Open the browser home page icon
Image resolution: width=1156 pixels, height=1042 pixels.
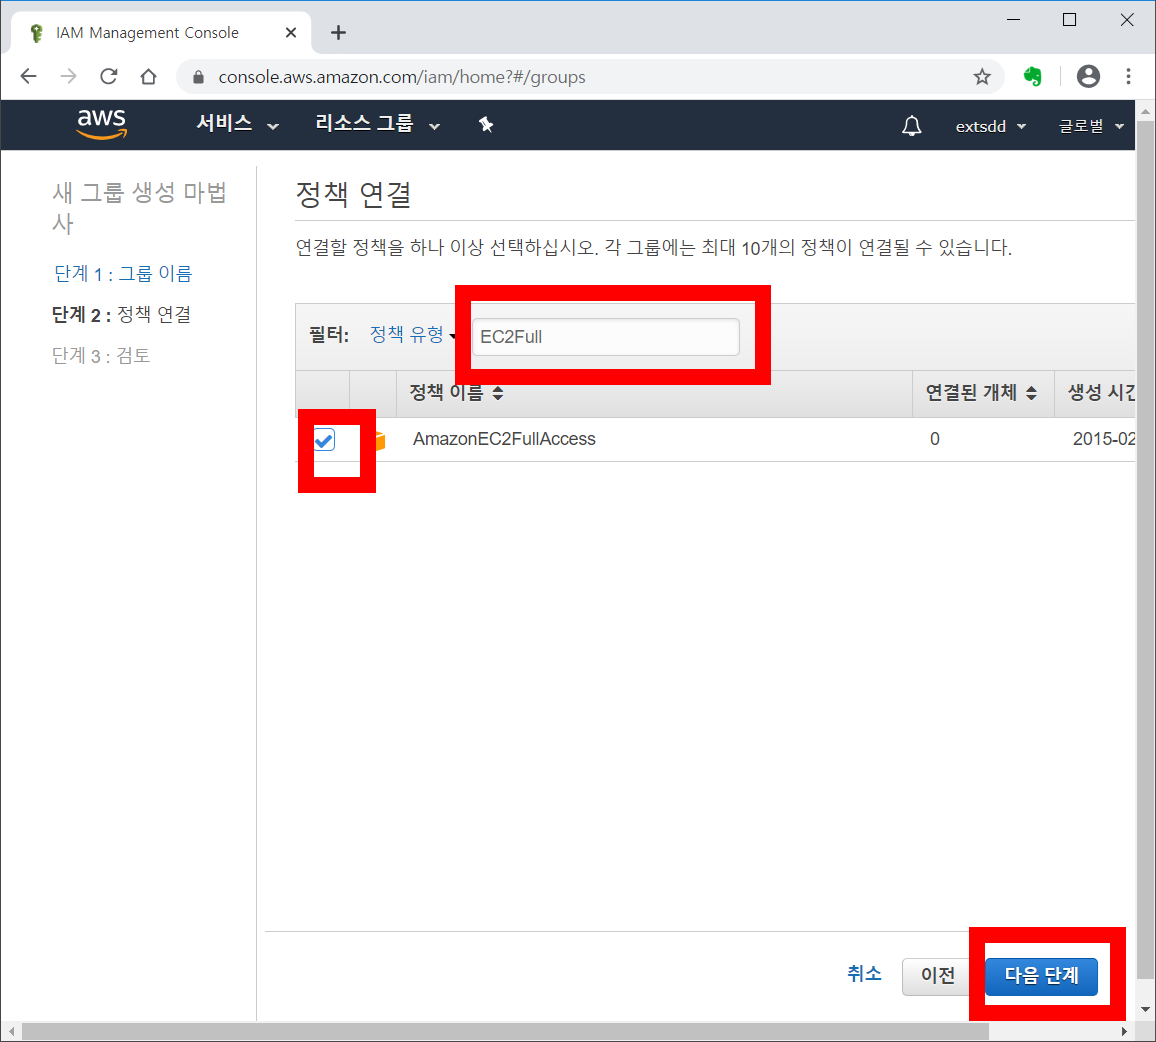point(148,76)
